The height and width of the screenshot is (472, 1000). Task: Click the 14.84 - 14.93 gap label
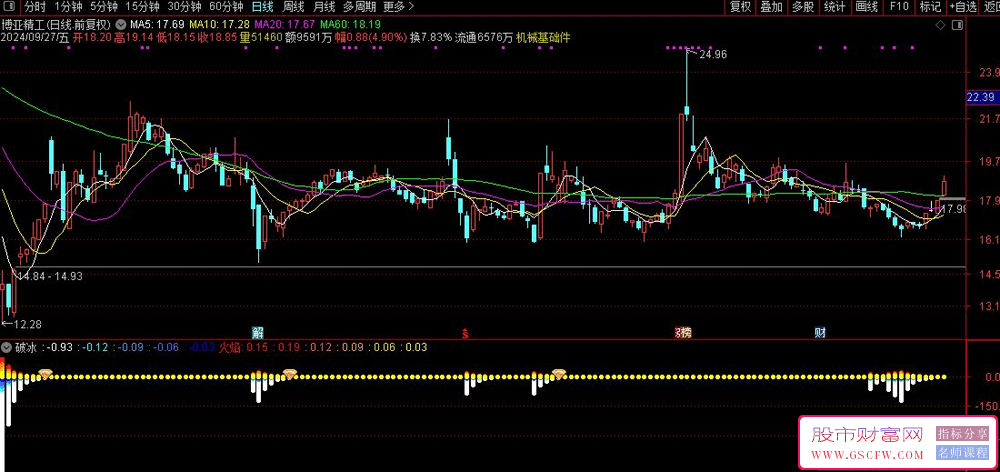50,276
